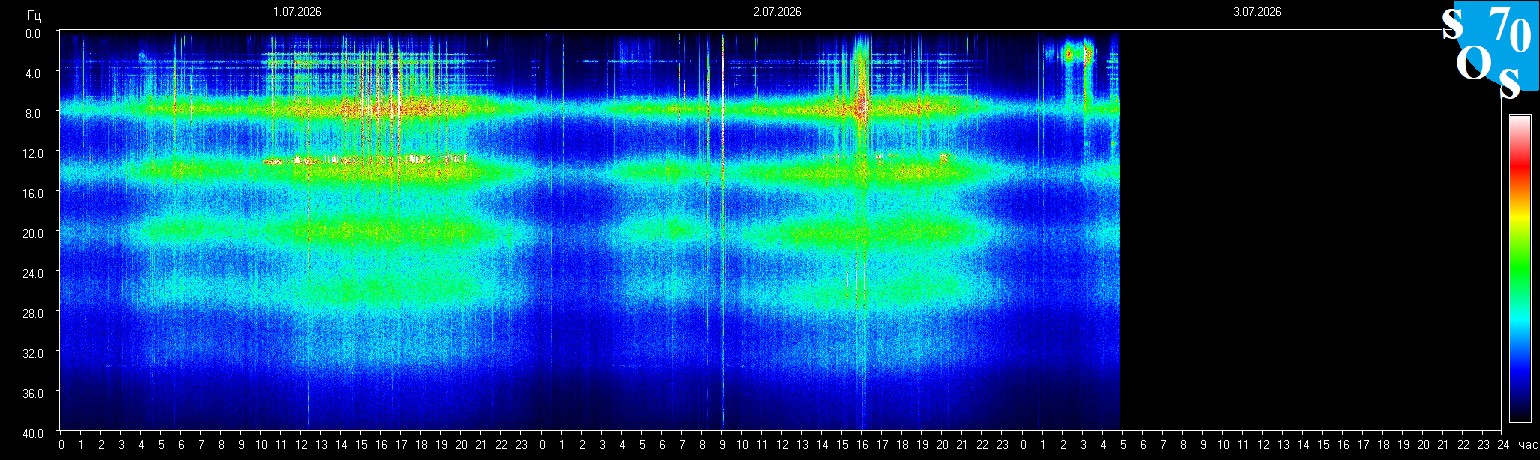Click the 40.0 frequency axis label
1540x460 pixels.
click(32, 433)
